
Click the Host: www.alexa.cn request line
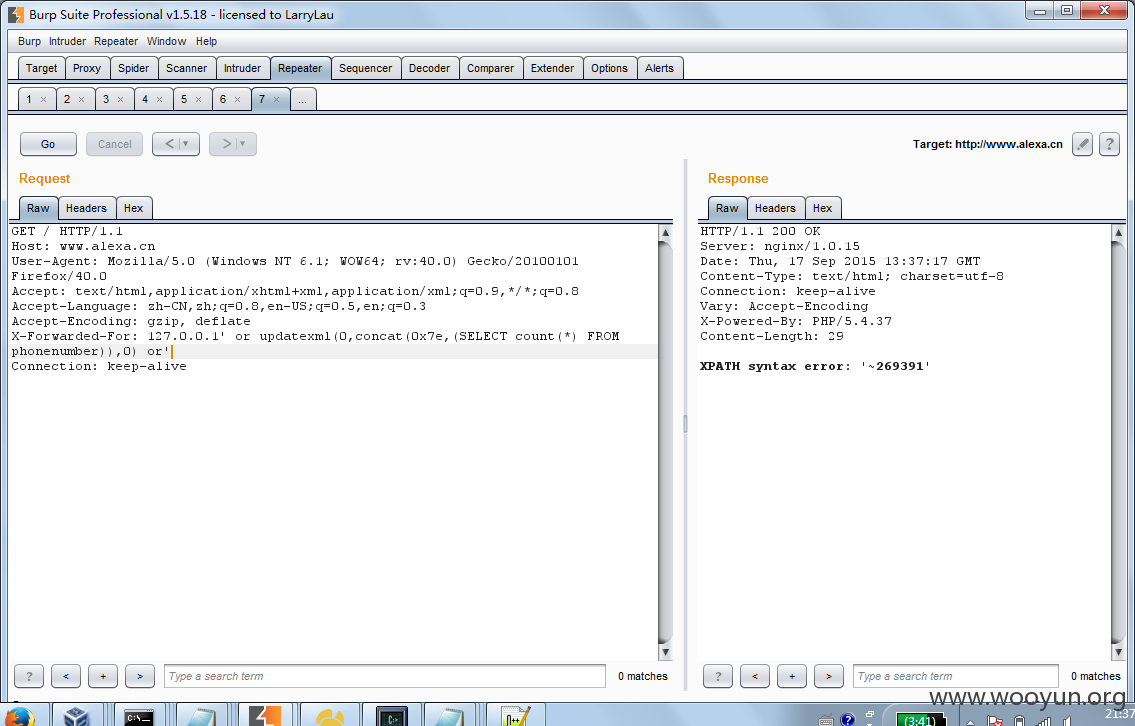[x=83, y=246]
